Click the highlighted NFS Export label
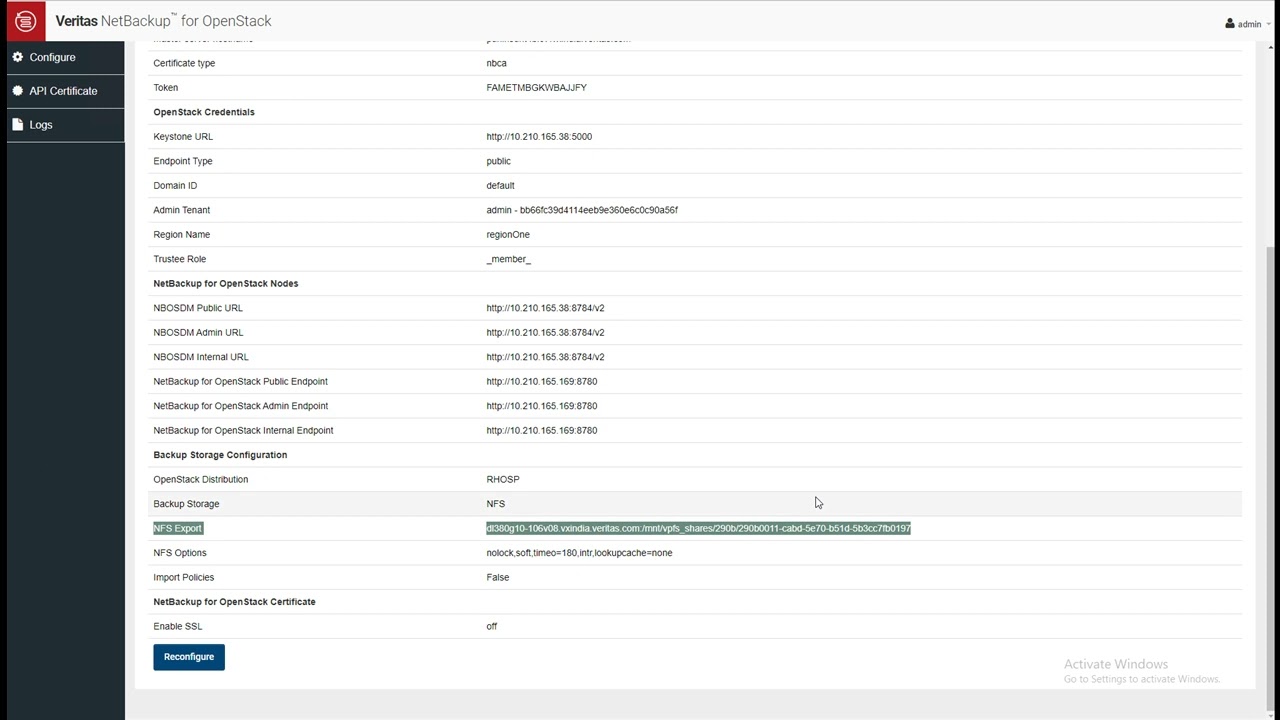This screenshot has height=720, width=1280. (x=178, y=528)
